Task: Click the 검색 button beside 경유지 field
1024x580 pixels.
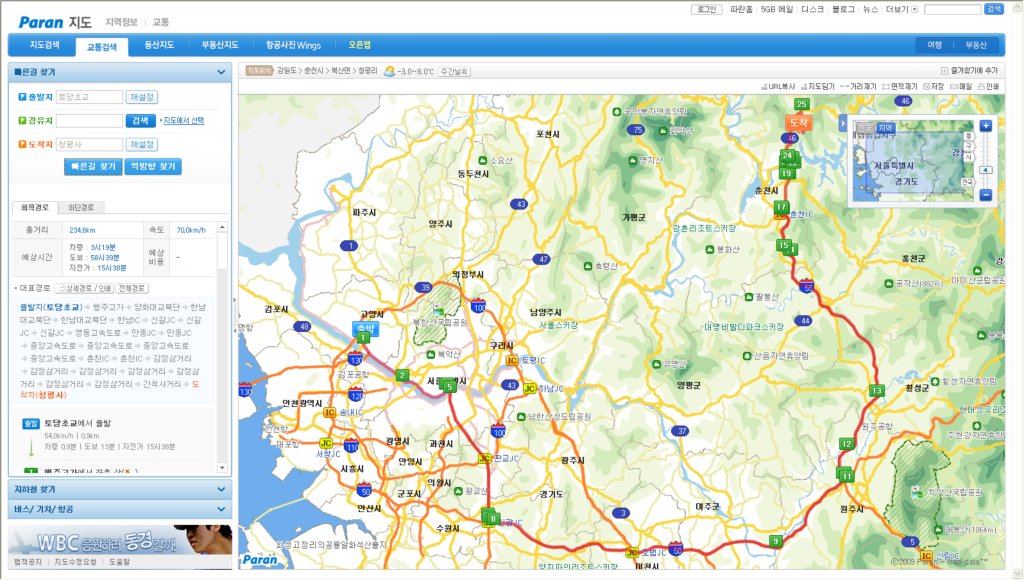Action: pos(140,120)
